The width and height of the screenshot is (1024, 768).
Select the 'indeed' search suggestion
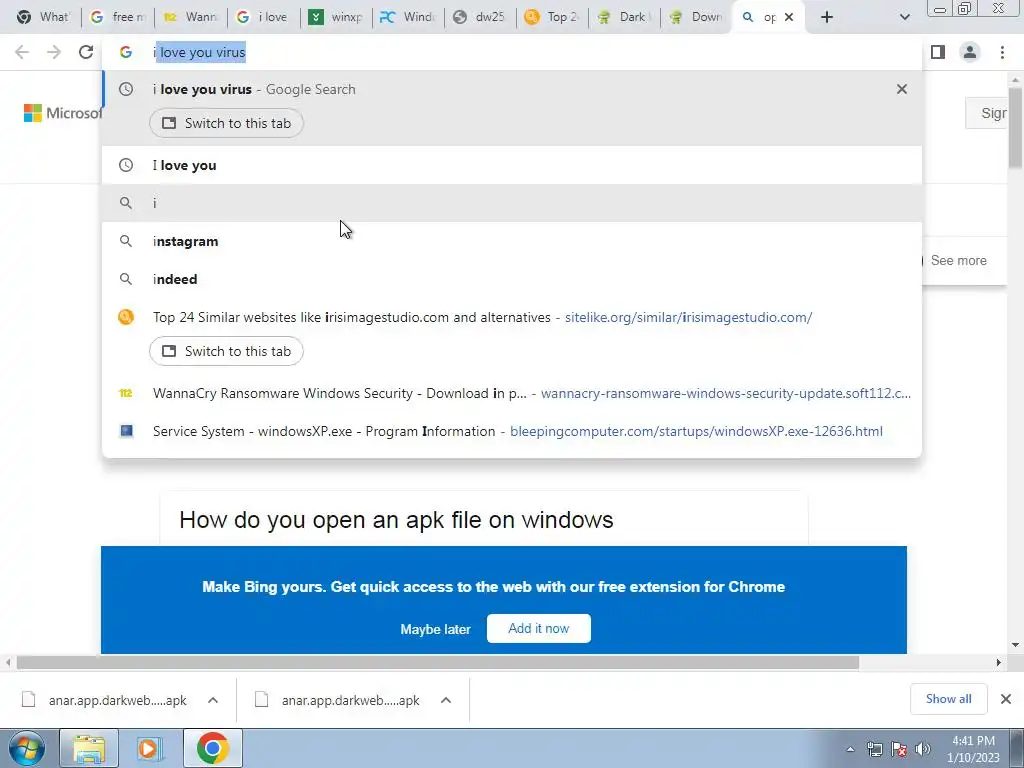[512, 279]
